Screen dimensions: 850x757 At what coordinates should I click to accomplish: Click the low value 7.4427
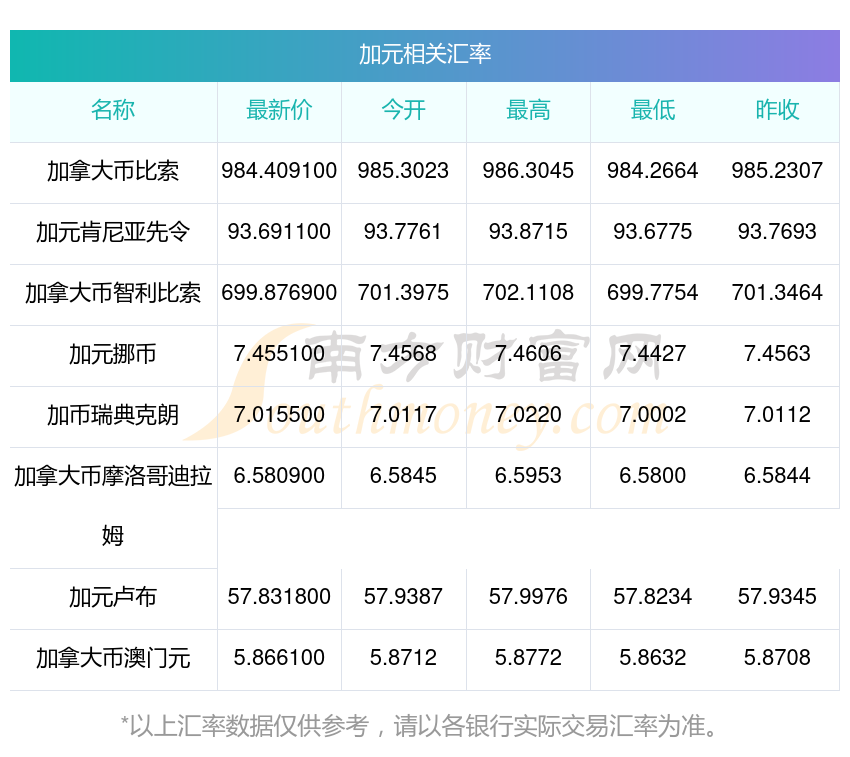click(x=653, y=354)
